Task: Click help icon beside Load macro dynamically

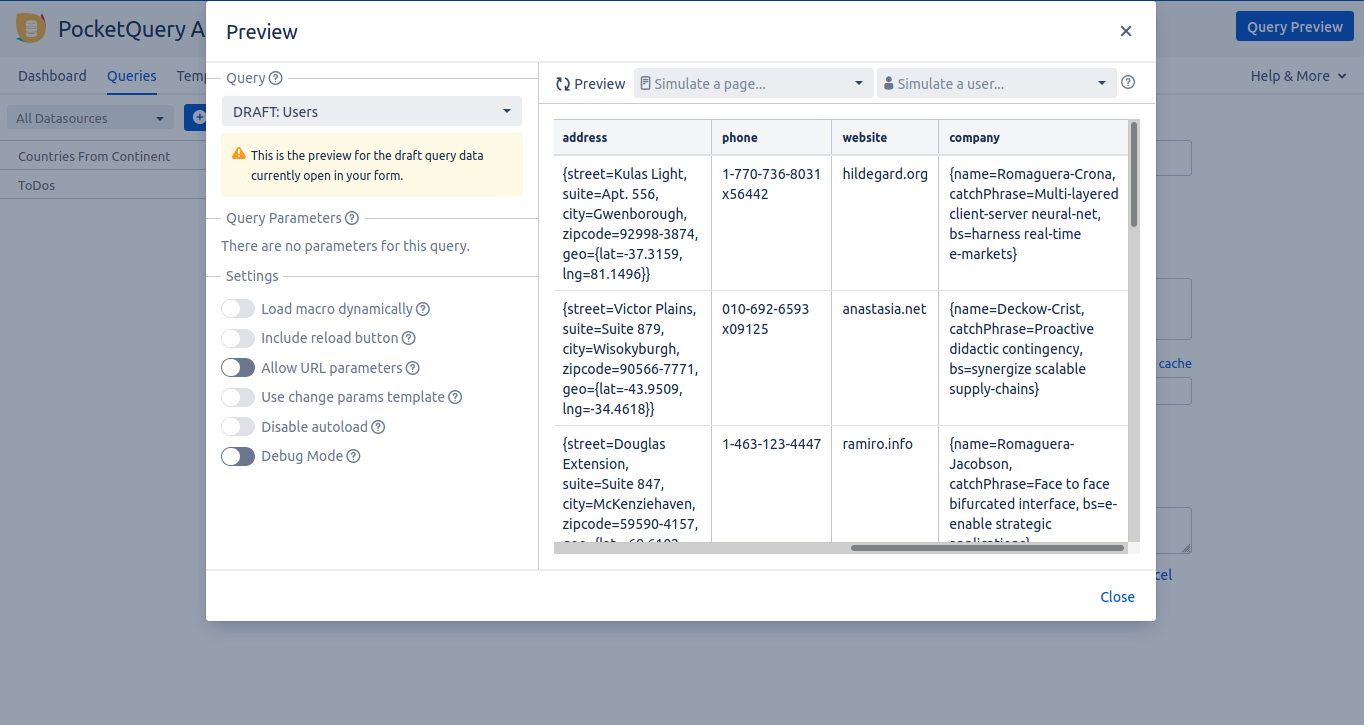Action: click(423, 309)
